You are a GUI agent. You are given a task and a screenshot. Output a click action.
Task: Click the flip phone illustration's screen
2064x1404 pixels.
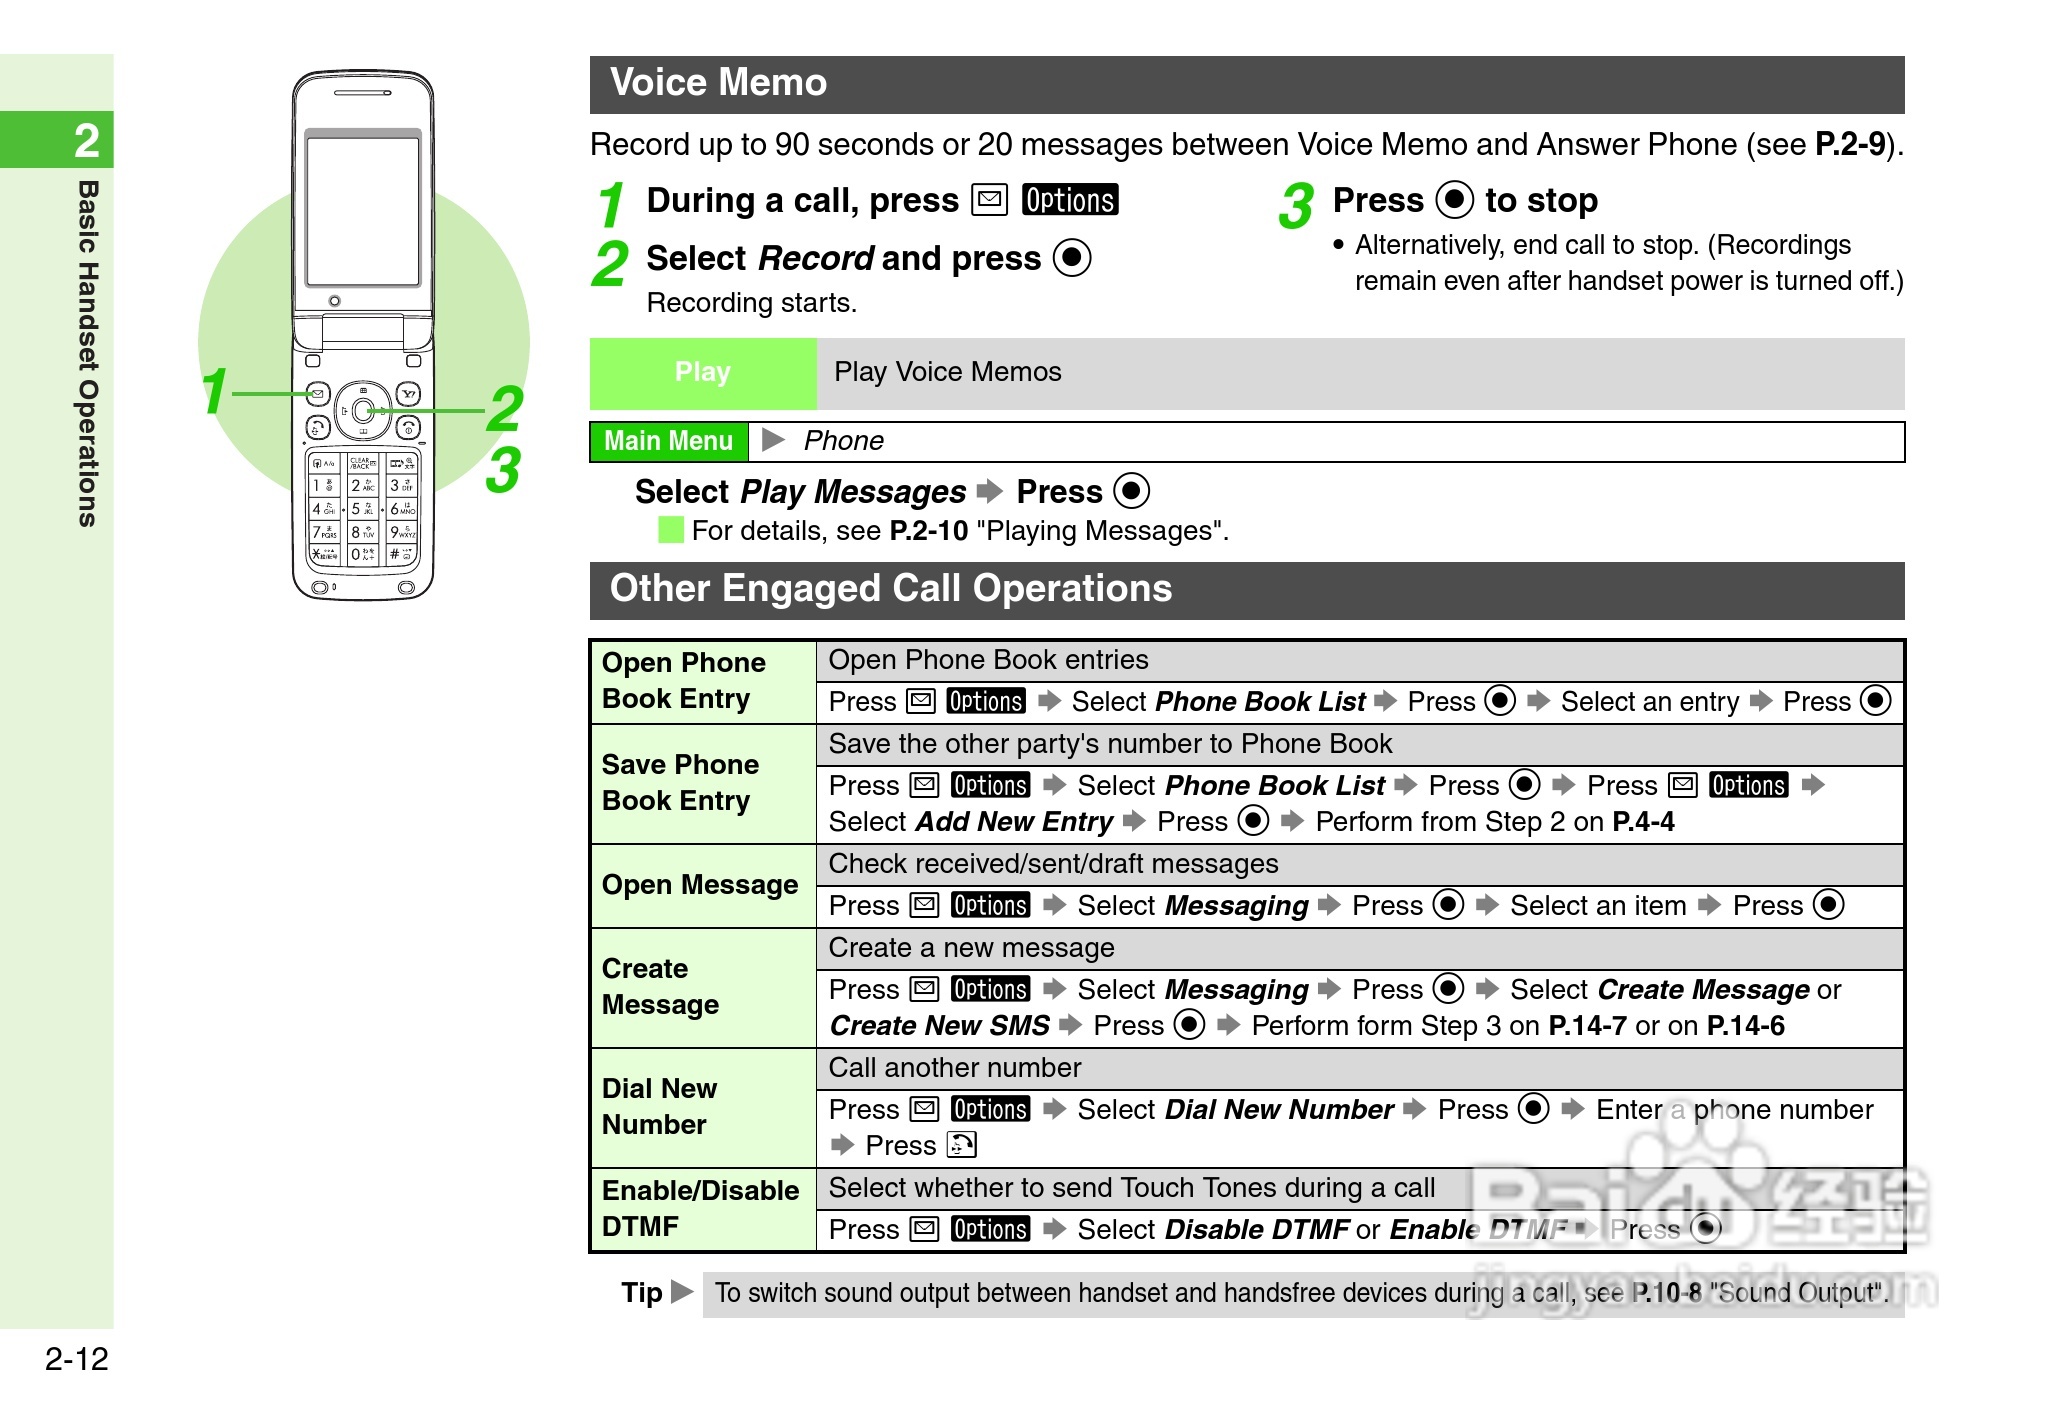363,211
